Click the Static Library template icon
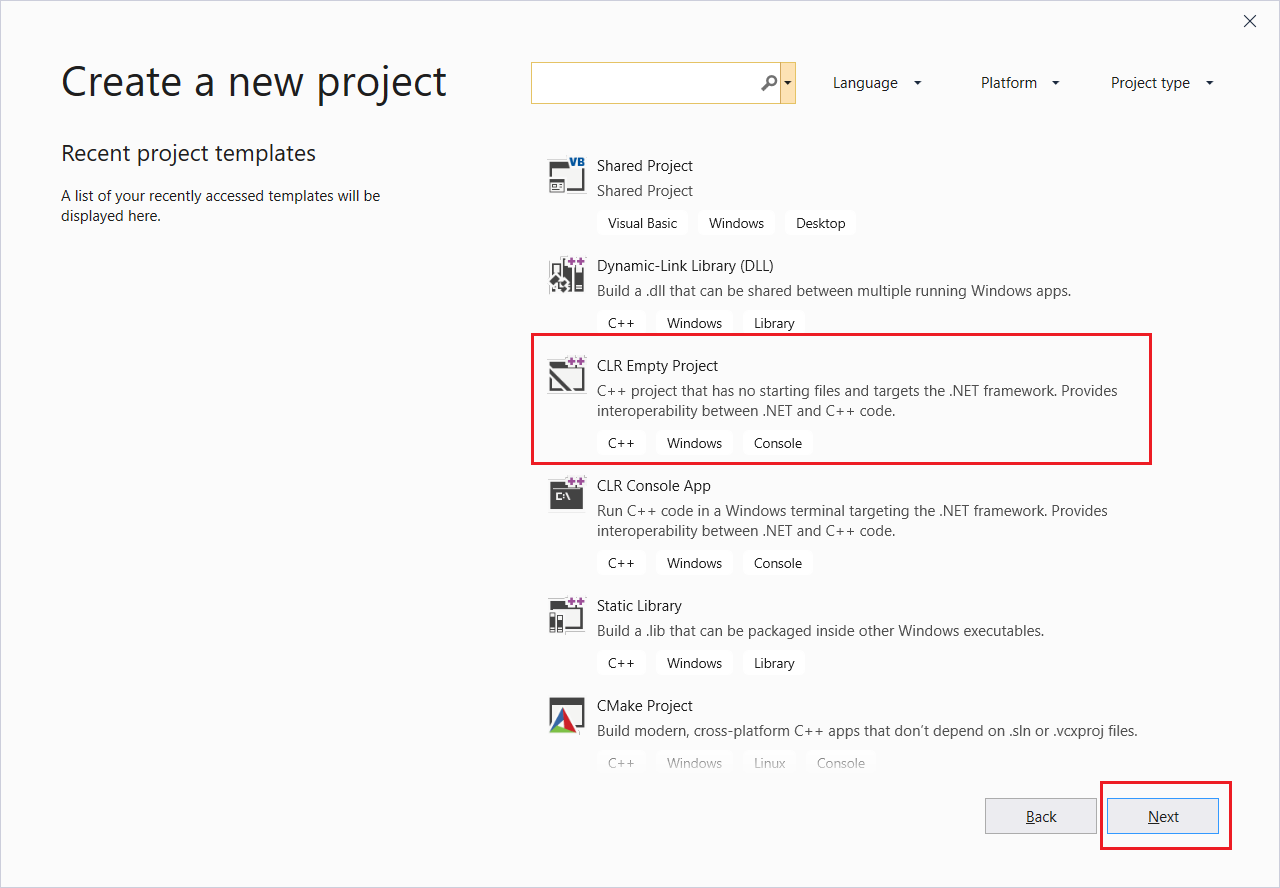Viewport: 1280px width, 888px height. tap(566, 615)
